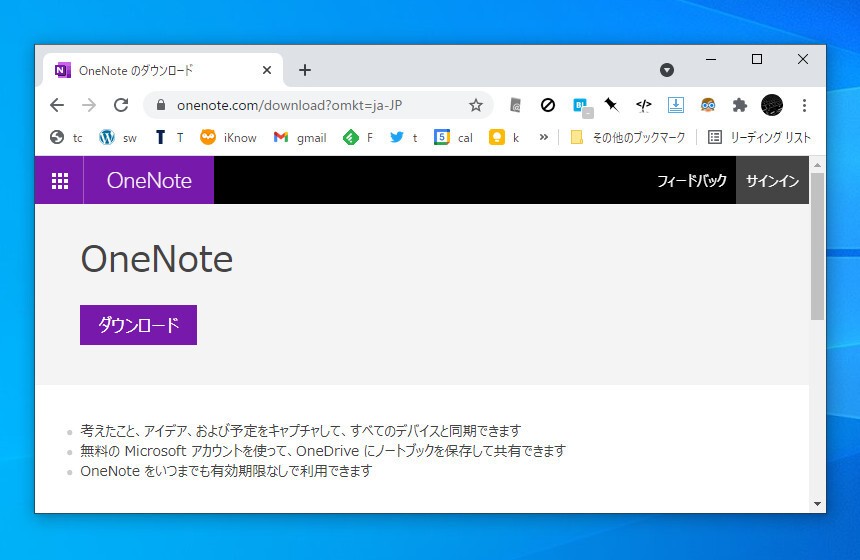The image size is (860, 560).
Task: Open the iKnow bookmark
Action: click(228, 137)
